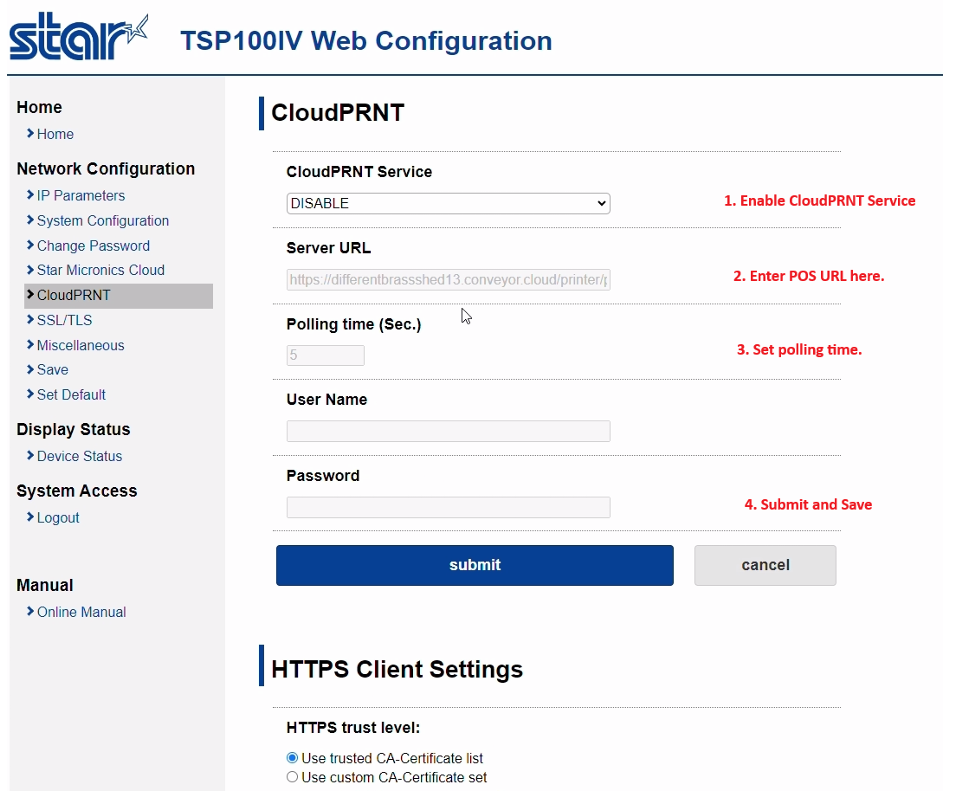Select CloudPRNT in the sidebar
Image resolution: width=979 pixels, height=799 pixels.
coord(119,295)
